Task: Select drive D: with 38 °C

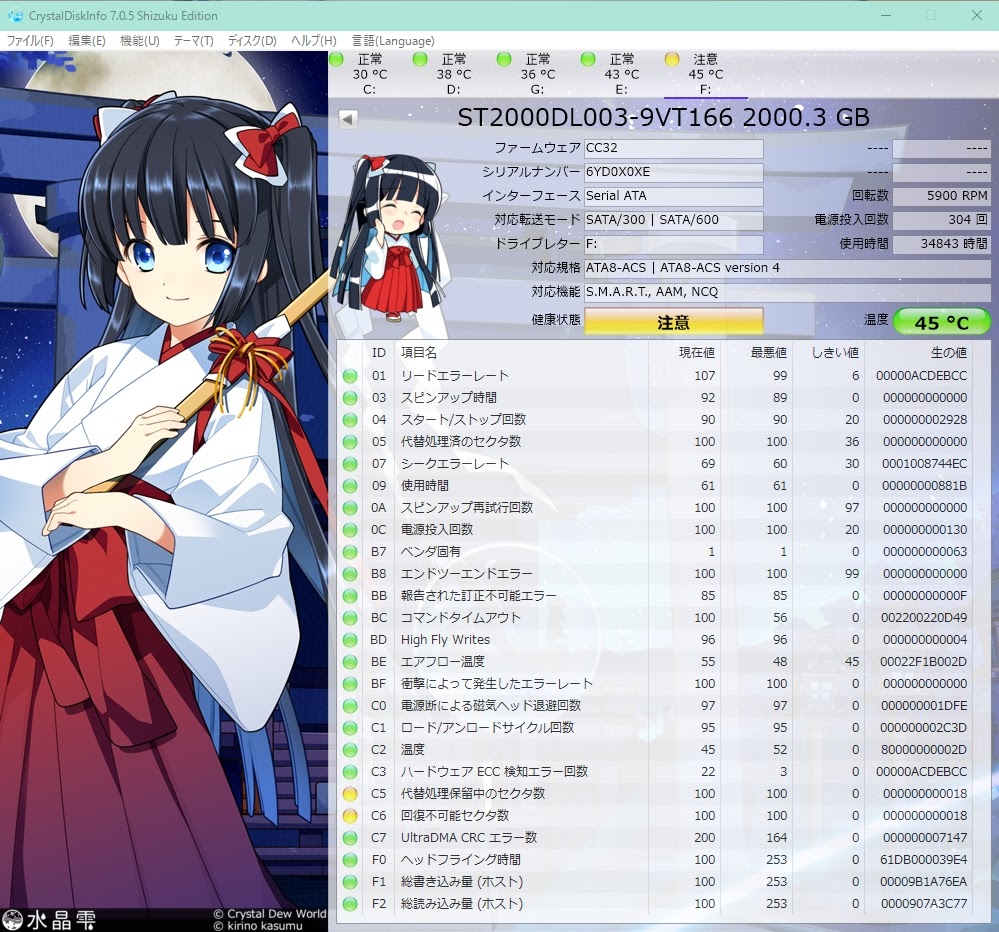Action: tap(420, 60)
